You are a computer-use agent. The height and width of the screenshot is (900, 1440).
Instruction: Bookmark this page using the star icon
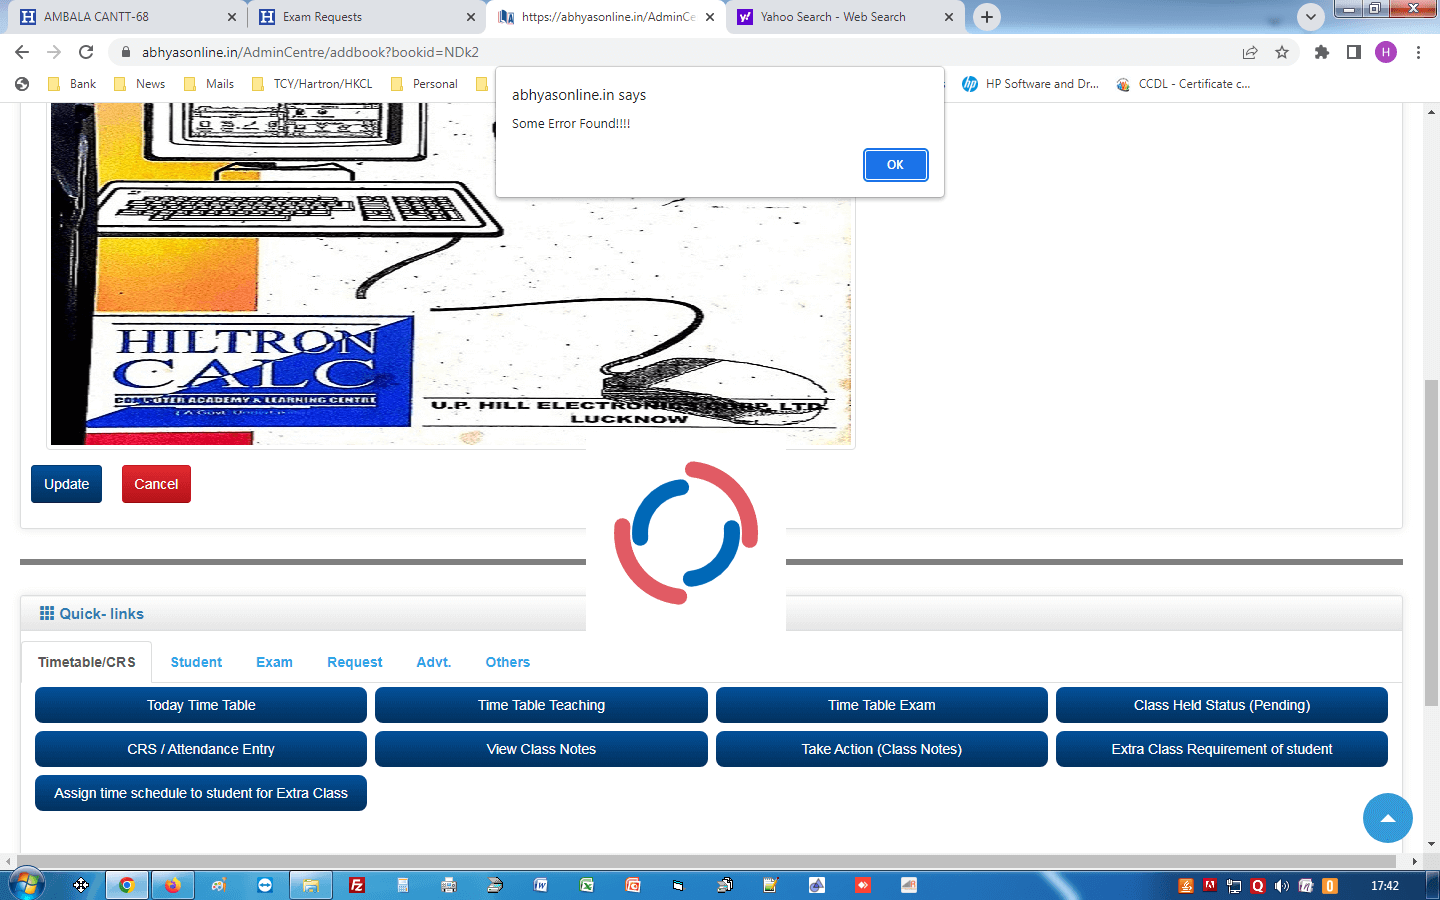point(1282,52)
